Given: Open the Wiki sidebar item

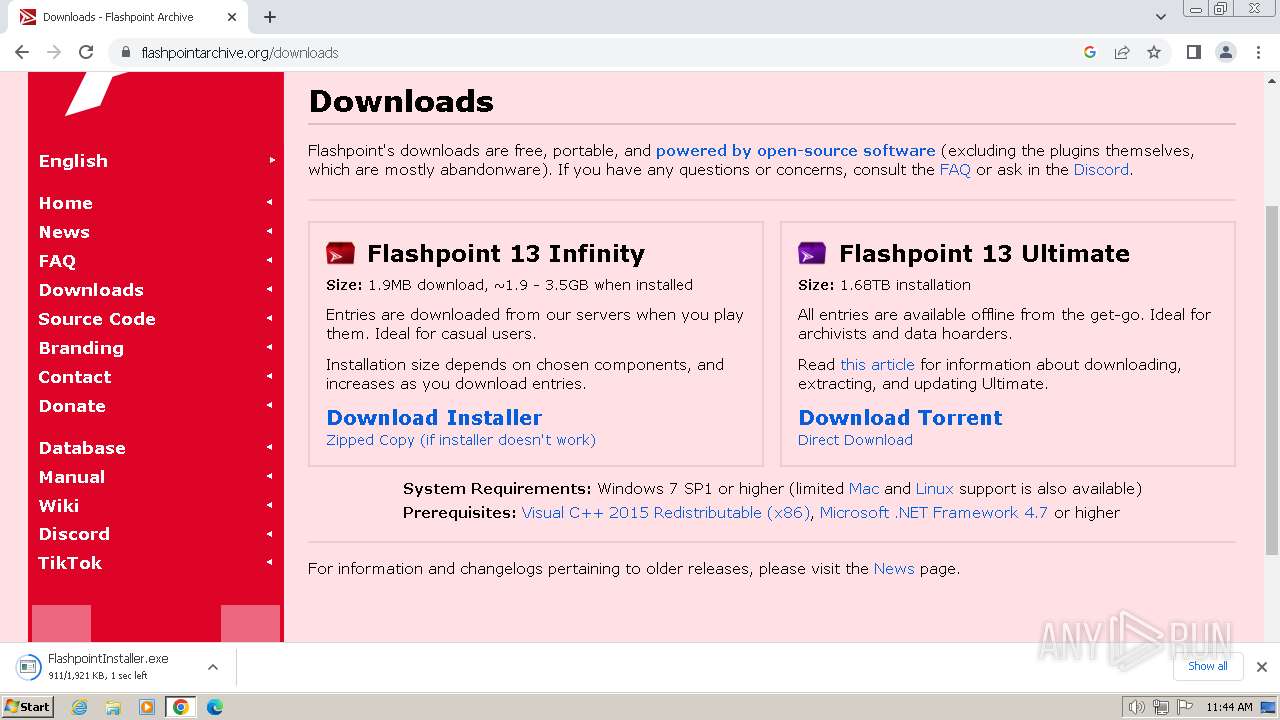Looking at the screenshot, I should (x=155, y=506).
